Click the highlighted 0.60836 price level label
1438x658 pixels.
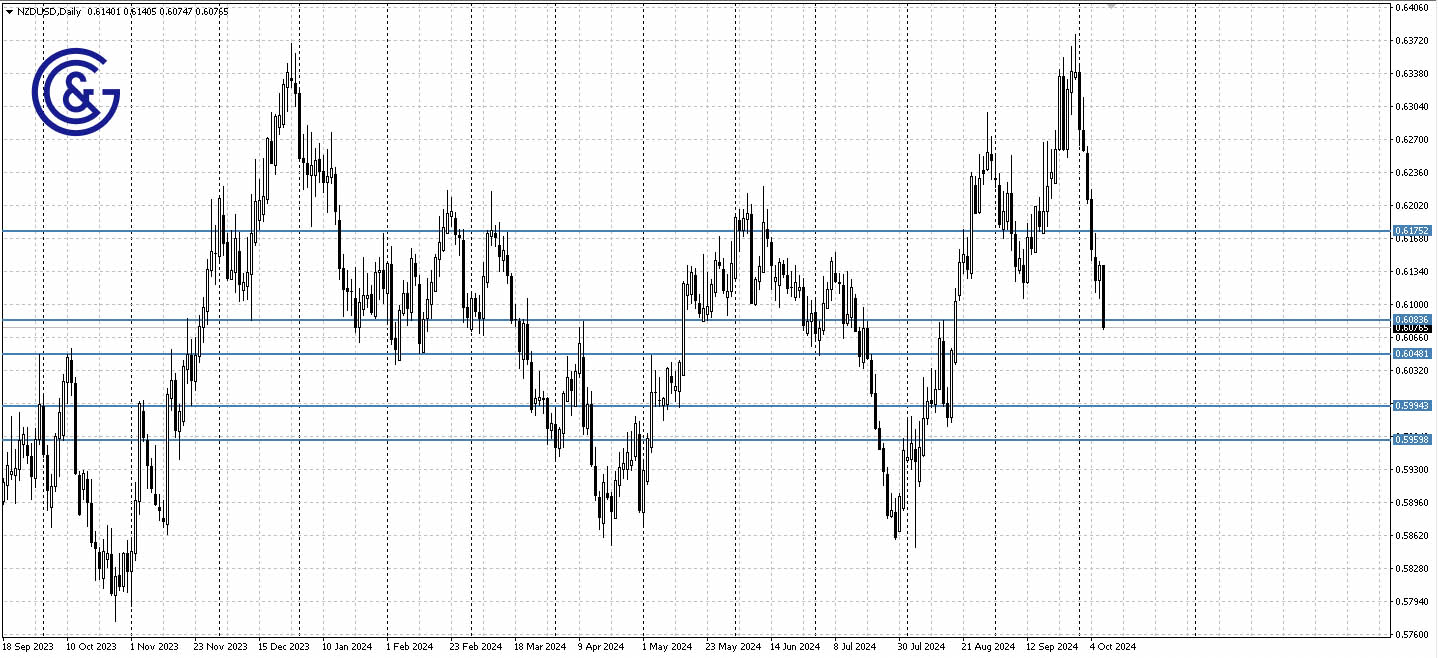coord(1413,320)
